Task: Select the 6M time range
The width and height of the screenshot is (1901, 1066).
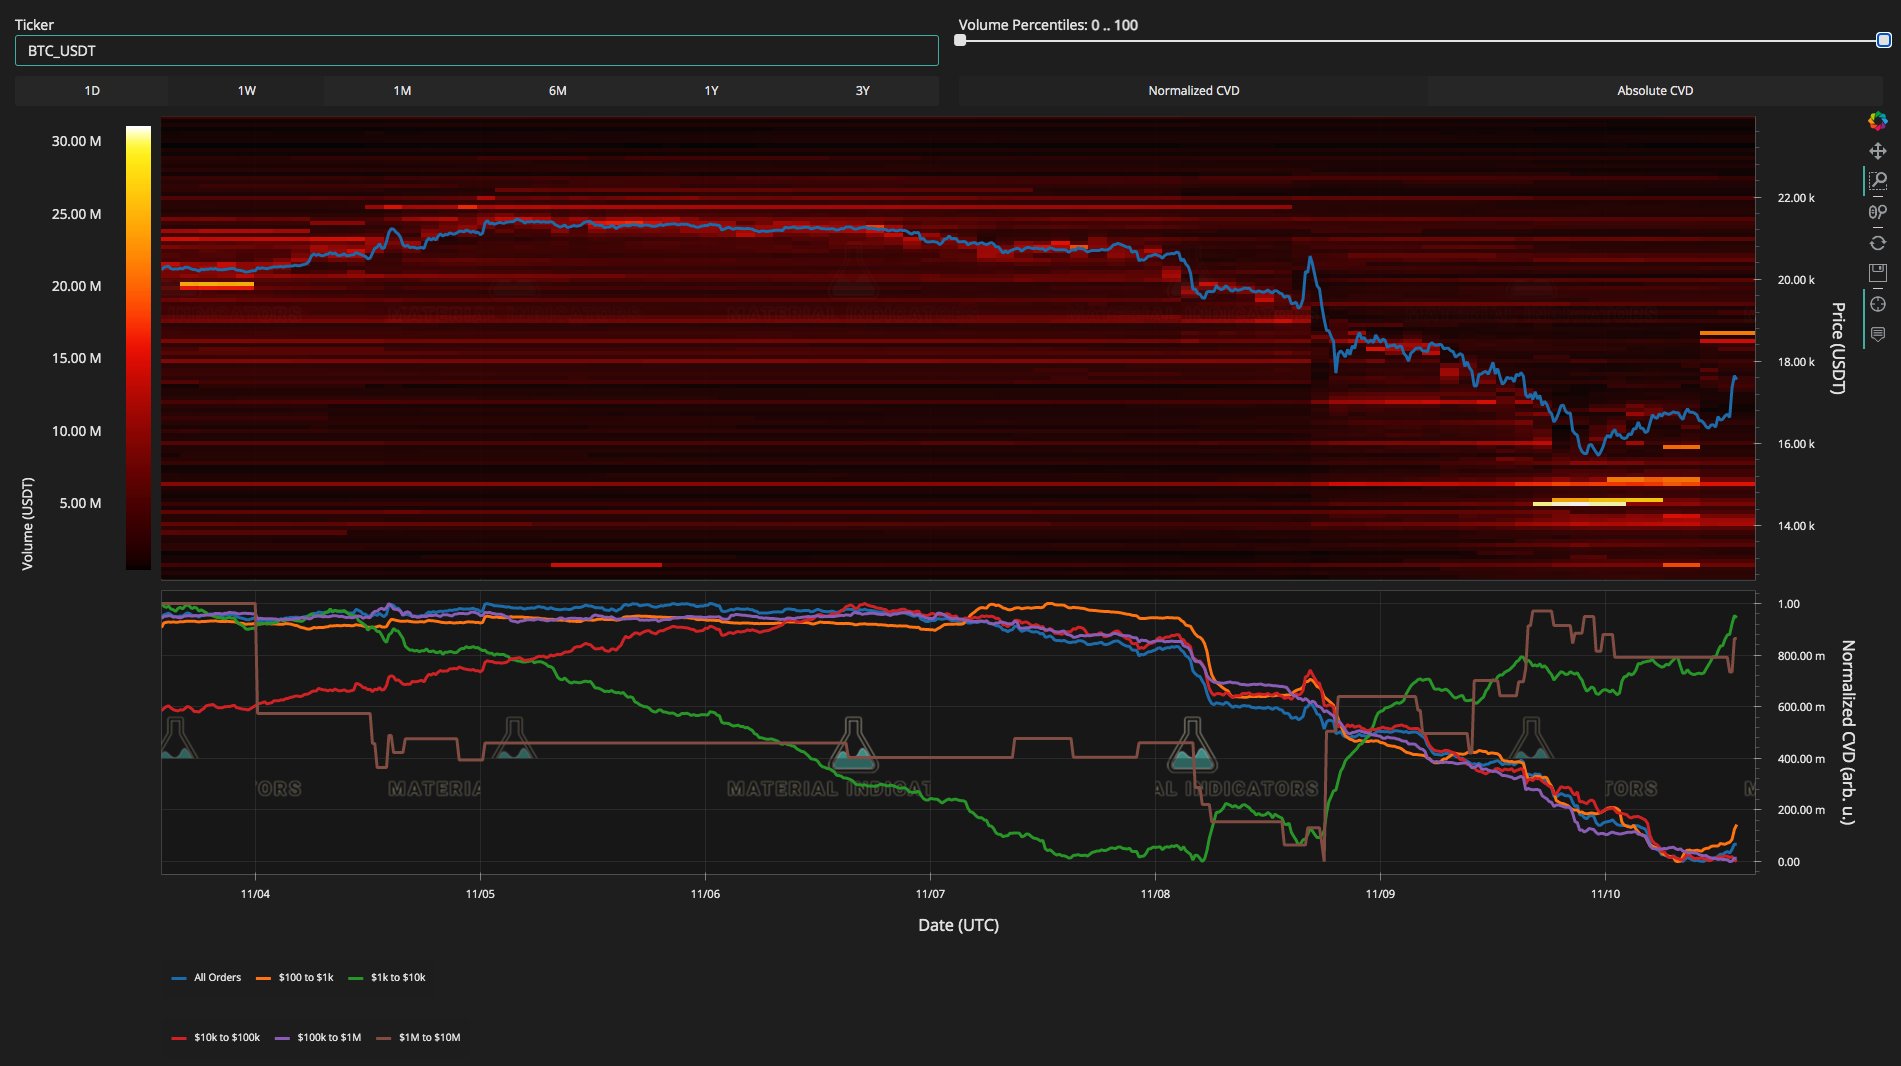Action: coord(557,91)
